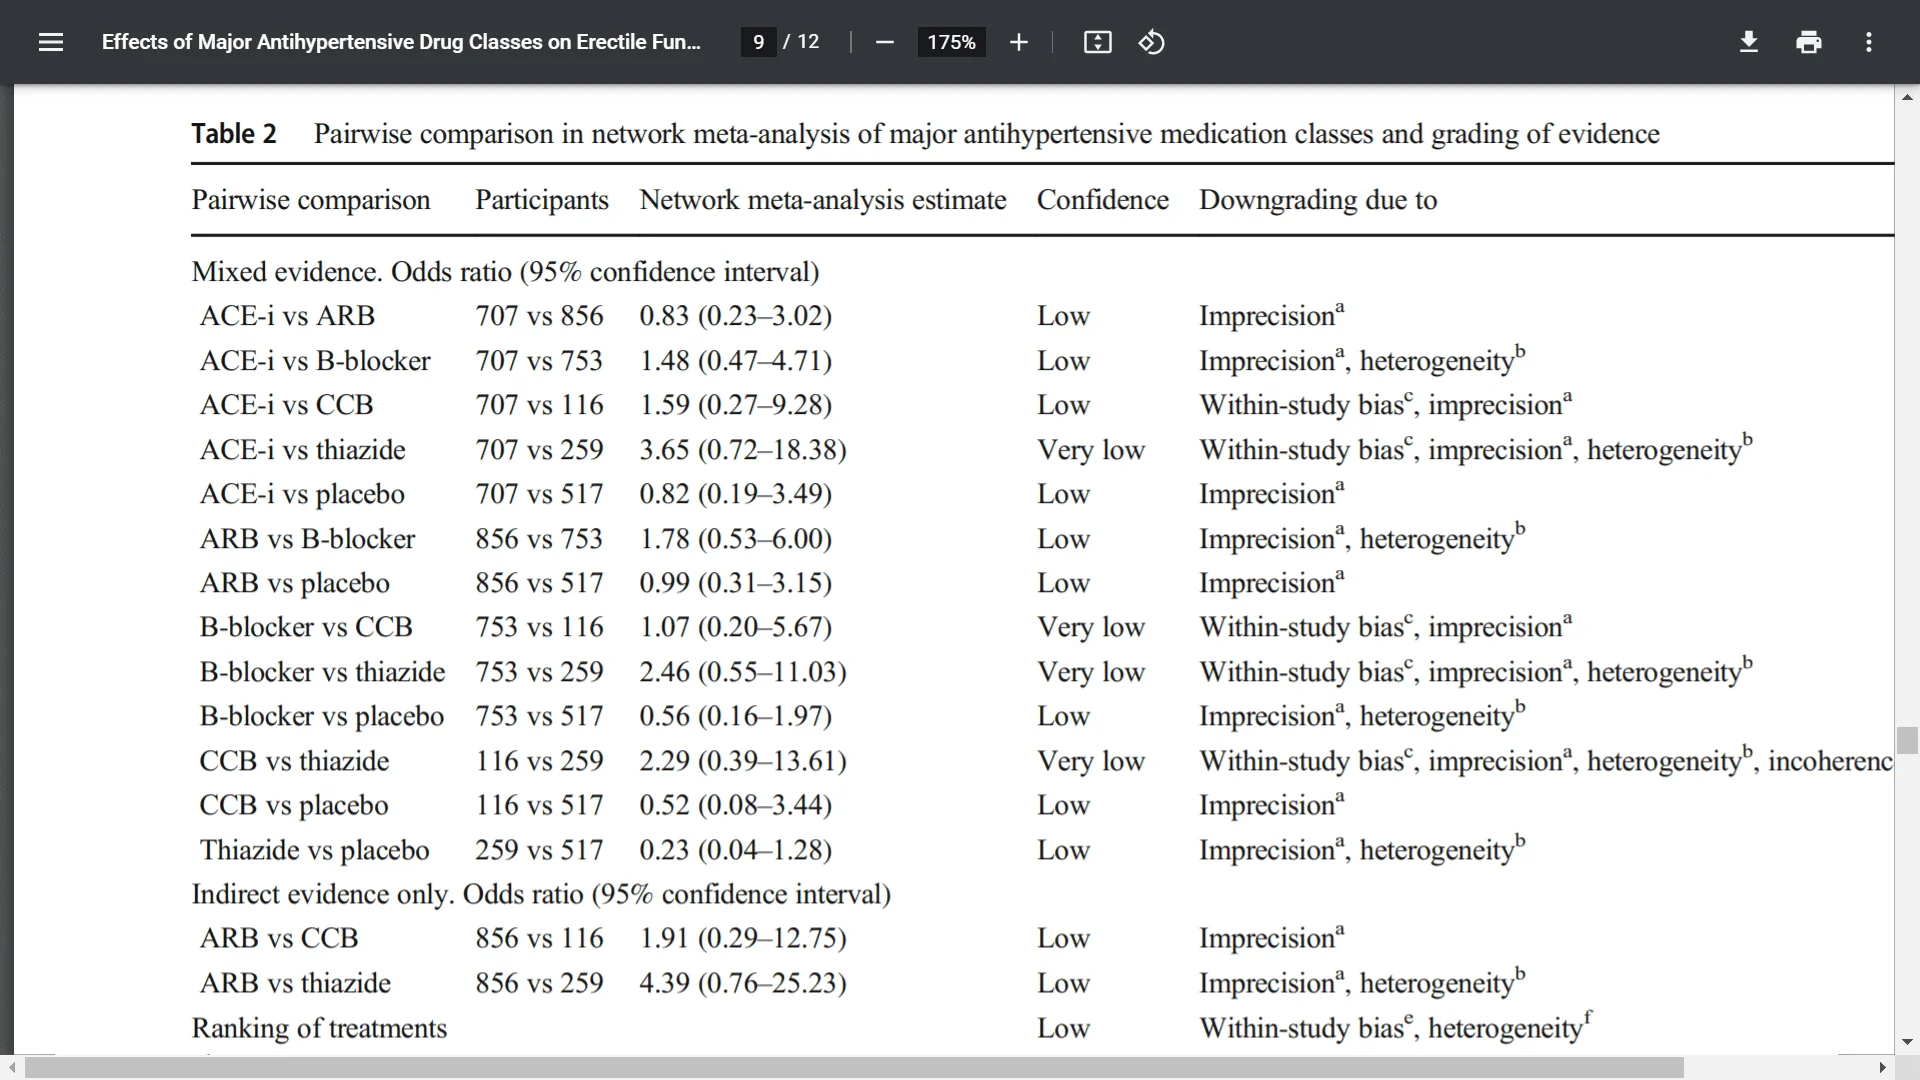Zoom out with the minus icon
This screenshot has width=1920, height=1080.
pyautogui.click(x=884, y=42)
